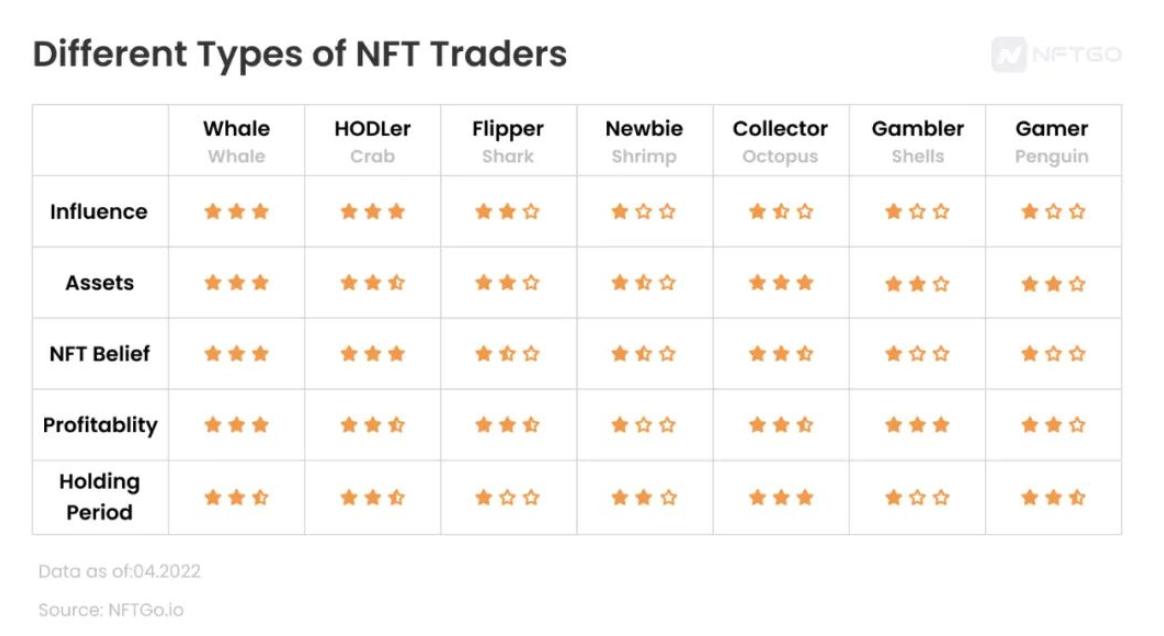The image size is (1164, 636).
Task: Select the Flipper NFT Belief stars
Action: coord(508,354)
